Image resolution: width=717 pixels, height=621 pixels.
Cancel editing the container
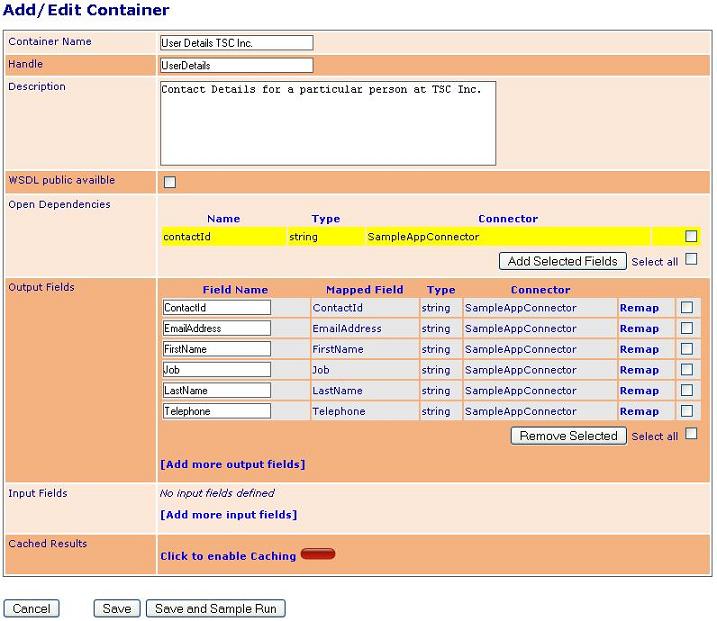tap(32, 609)
